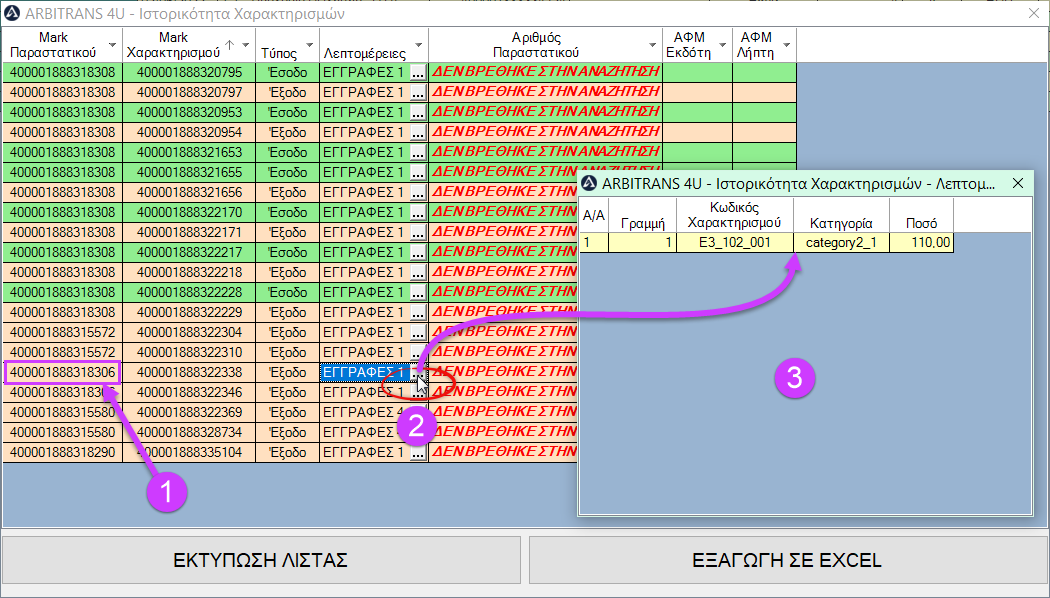Open details button for row 400001888322229
1050x598 pixels.
(418, 313)
